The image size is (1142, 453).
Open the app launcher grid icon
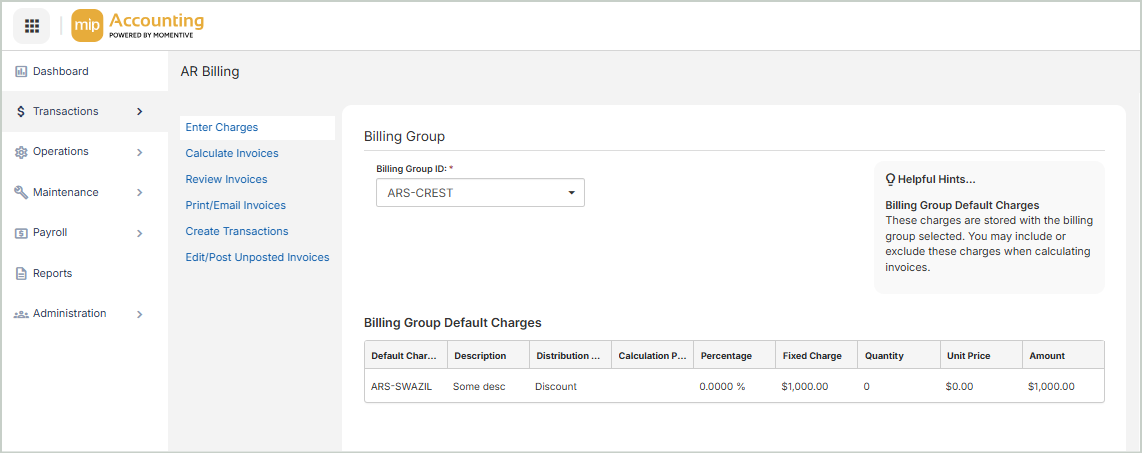click(31, 26)
